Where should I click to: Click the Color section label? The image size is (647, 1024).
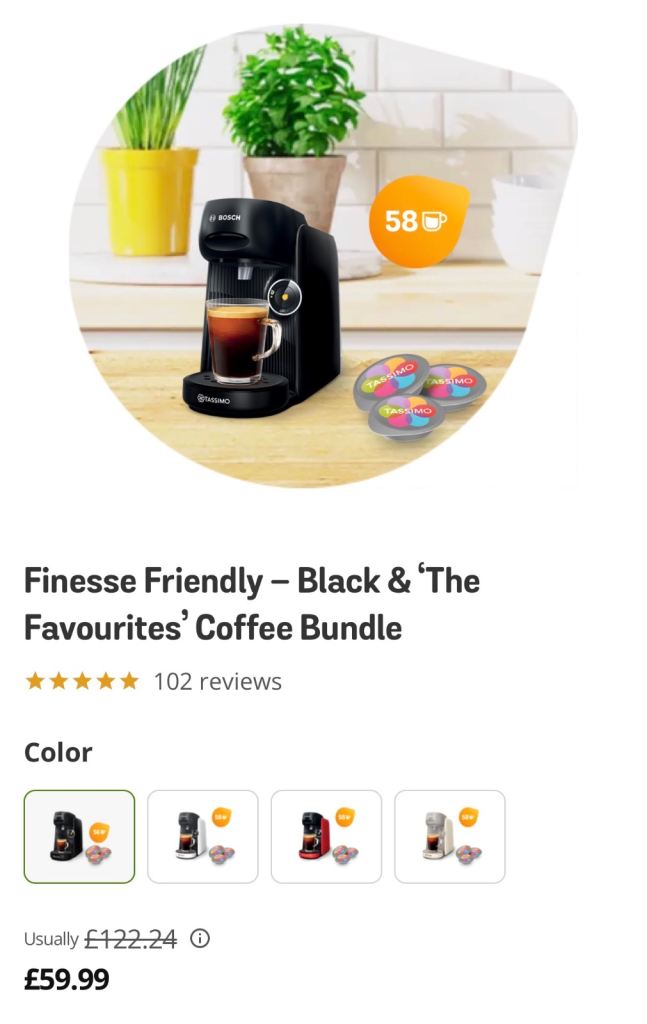click(58, 752)
